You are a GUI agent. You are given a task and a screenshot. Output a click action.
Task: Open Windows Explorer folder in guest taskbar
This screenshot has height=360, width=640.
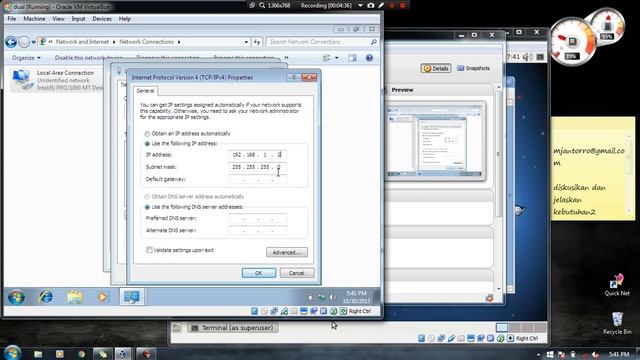pyautogui.click(x=75, y=297)
